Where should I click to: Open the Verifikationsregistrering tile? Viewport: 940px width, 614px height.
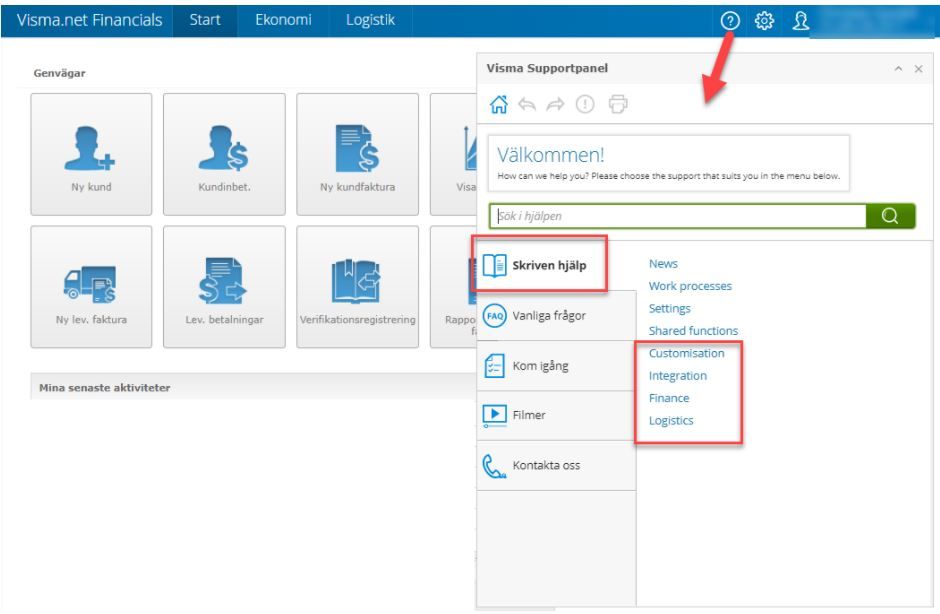point(357,287)
